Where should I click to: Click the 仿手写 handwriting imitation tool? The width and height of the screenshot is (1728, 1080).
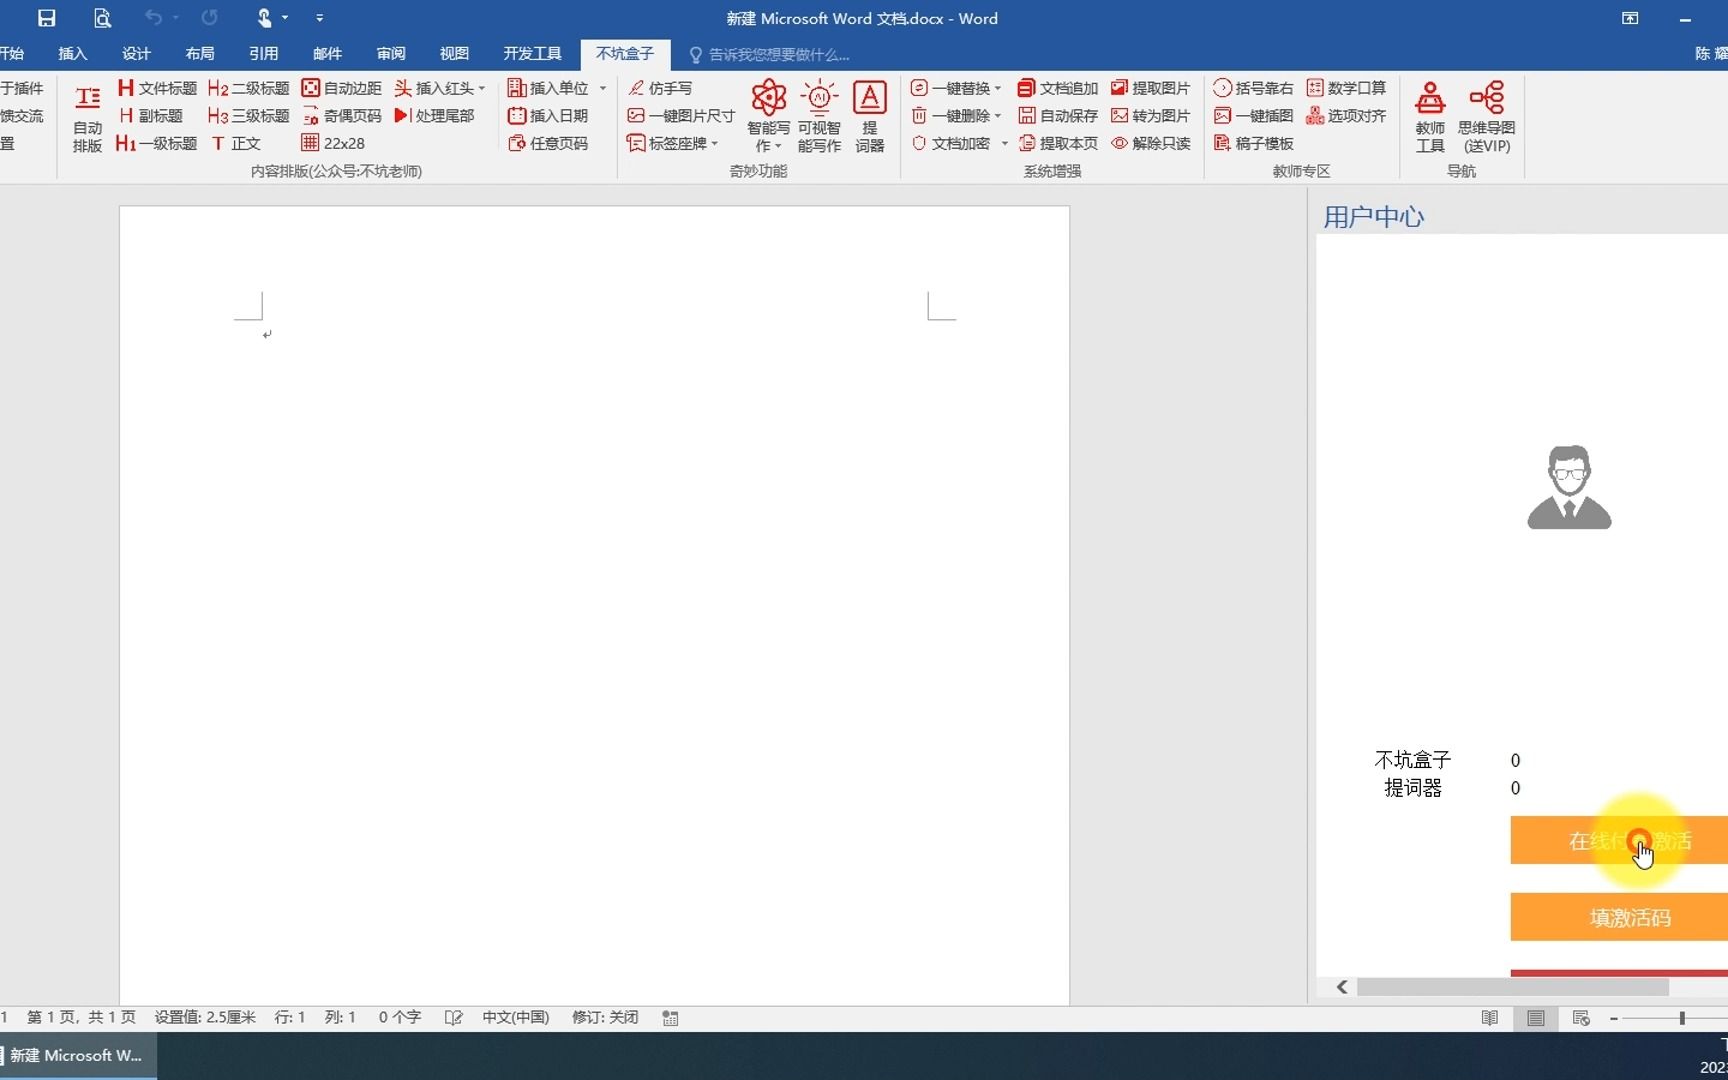660,88
